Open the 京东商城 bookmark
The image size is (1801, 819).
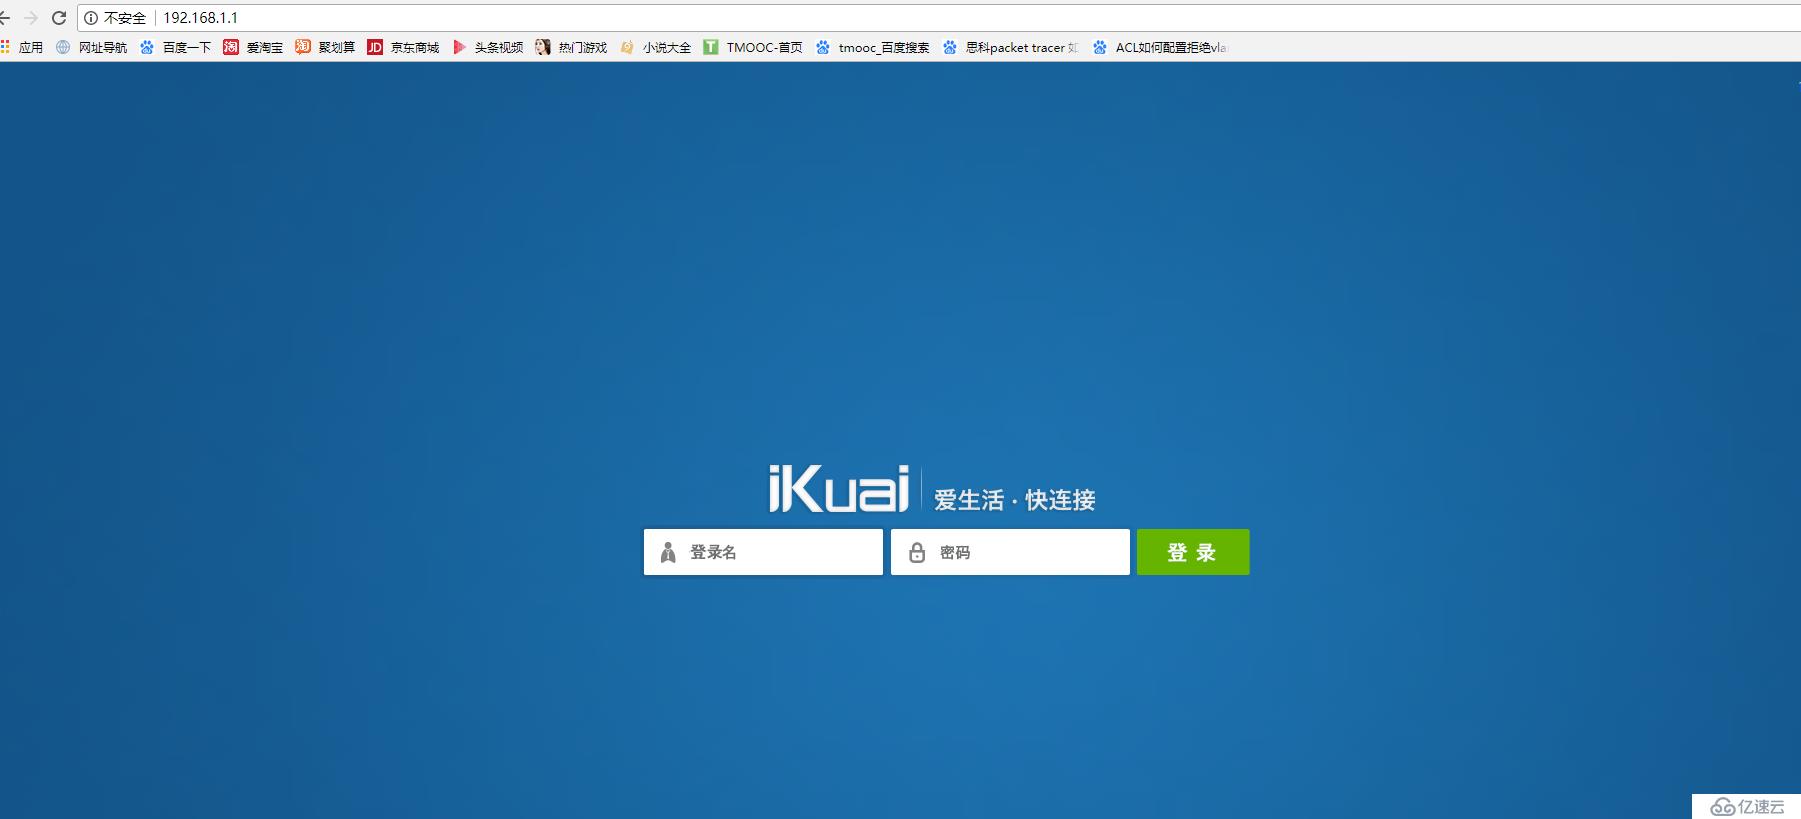click(404, 47)
